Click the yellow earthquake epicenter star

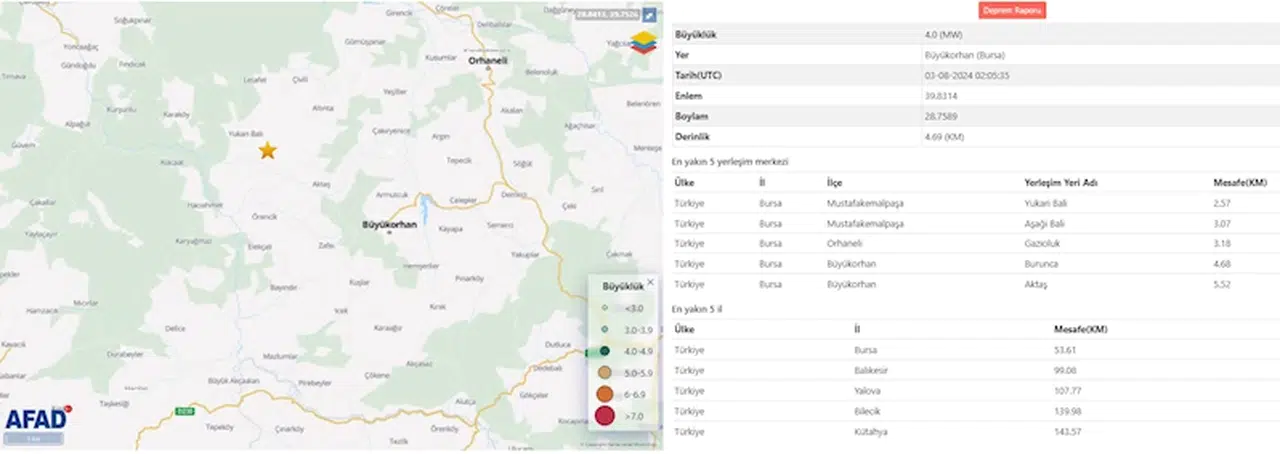click(x=267, y=151)
